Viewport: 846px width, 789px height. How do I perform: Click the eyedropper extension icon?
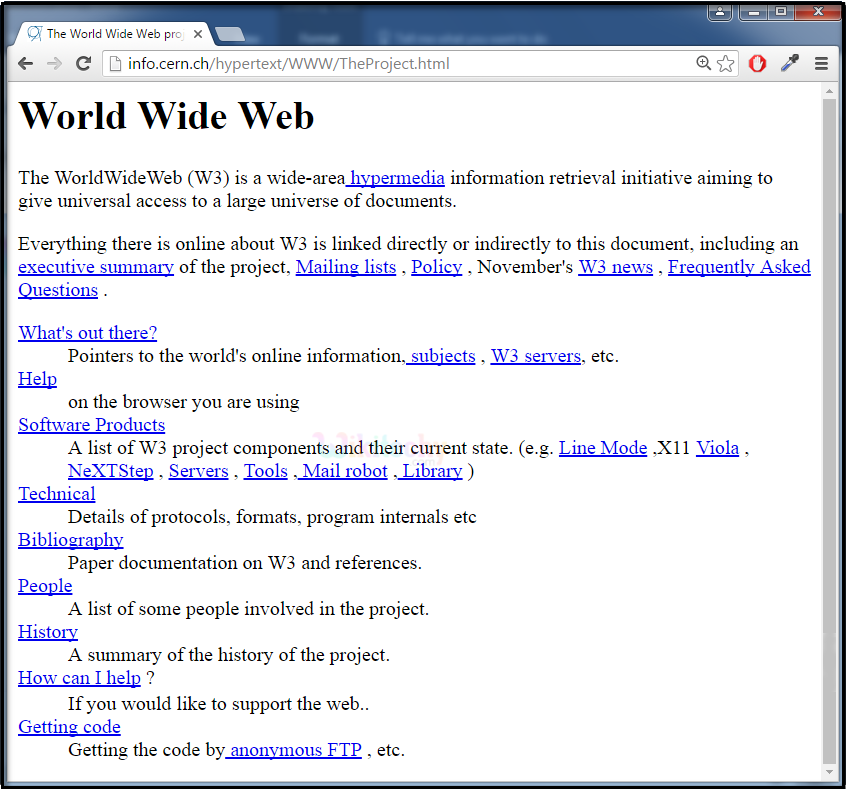tap(790, 64)
